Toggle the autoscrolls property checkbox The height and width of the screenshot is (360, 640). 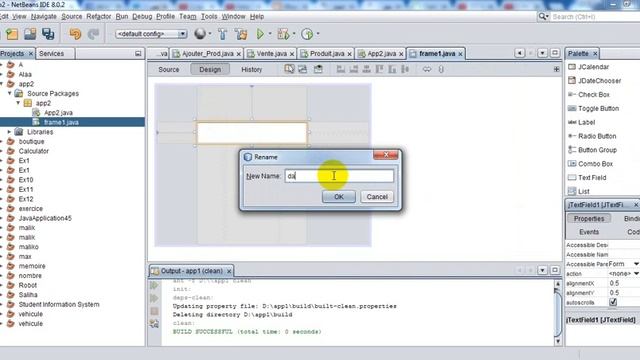pos(613,302)
